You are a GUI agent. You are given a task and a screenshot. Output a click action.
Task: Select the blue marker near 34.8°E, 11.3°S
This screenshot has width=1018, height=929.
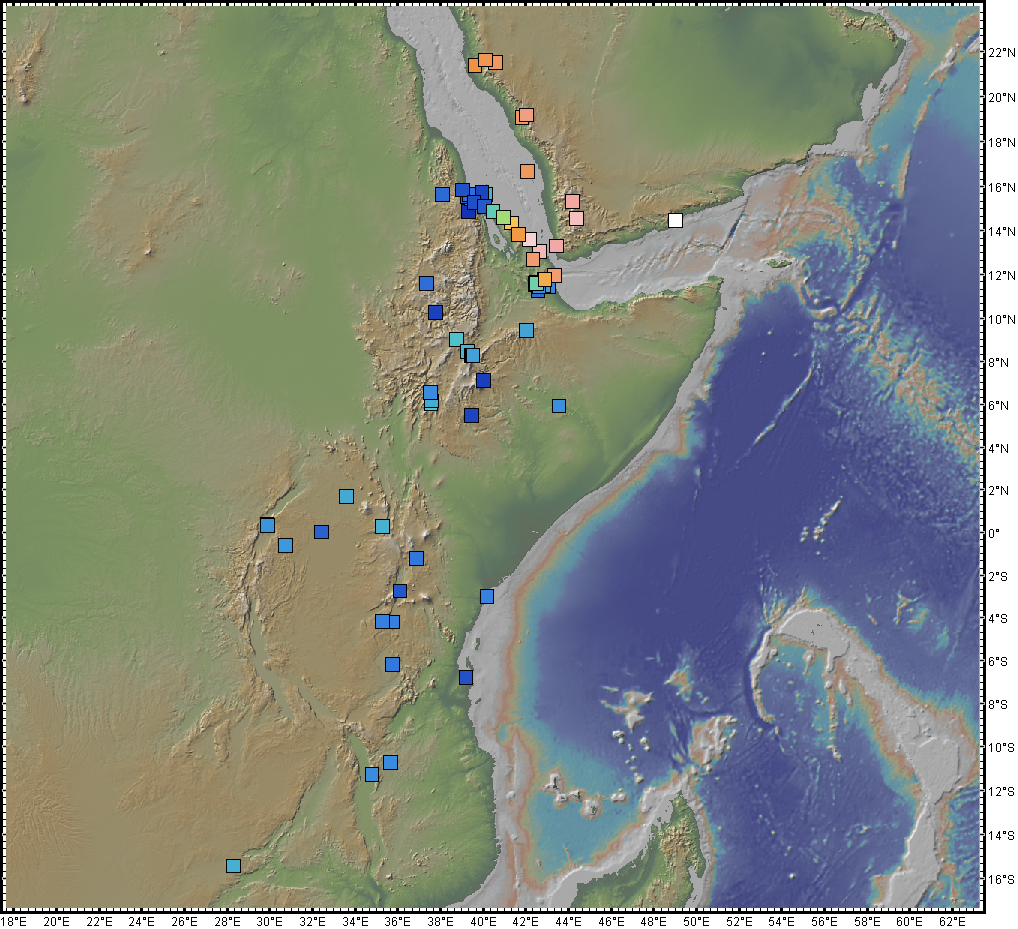pyautogui.click(x=372, y=774)
